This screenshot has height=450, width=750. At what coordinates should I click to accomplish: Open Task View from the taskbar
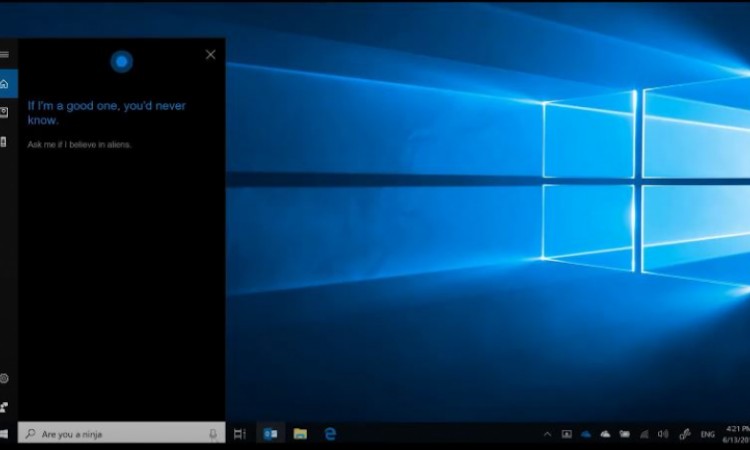[x=240, y=434]
